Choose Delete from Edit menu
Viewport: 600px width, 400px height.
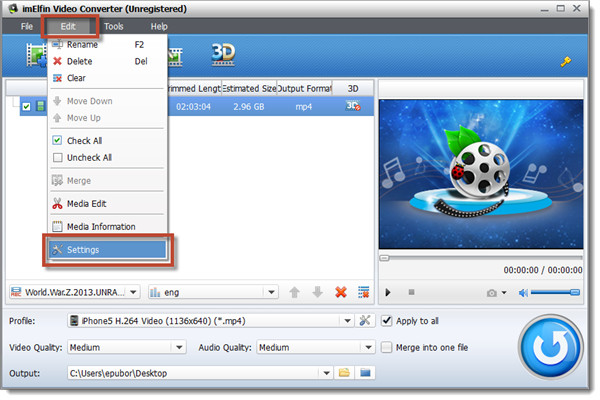(108, 61)
